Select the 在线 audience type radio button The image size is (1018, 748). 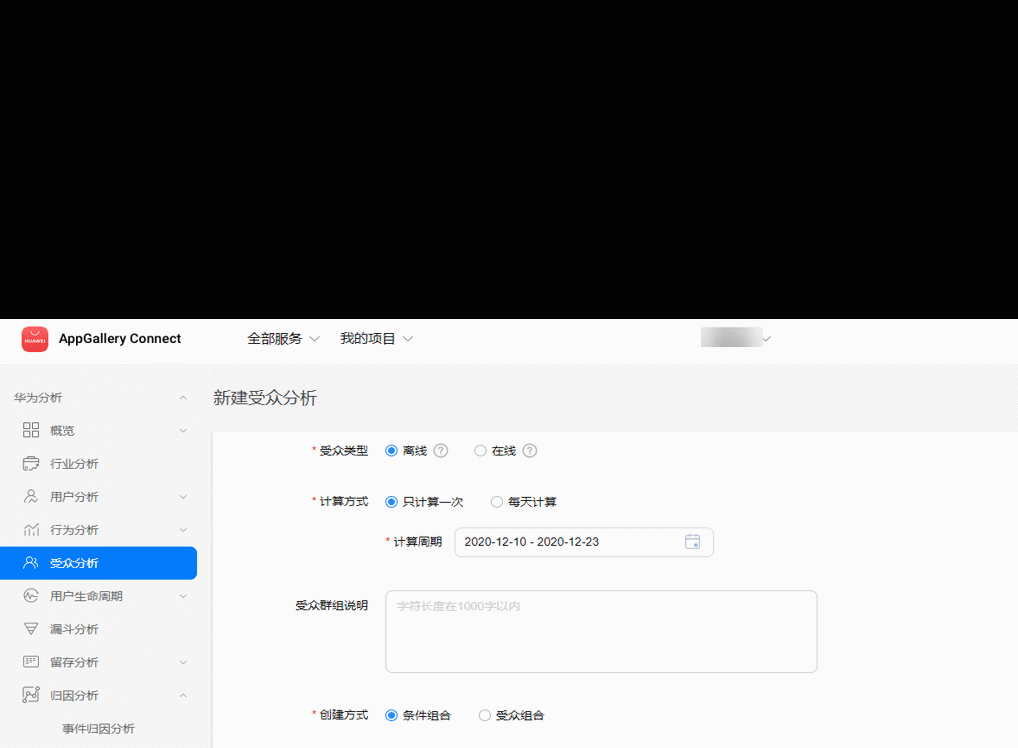[x=480, y=450]
